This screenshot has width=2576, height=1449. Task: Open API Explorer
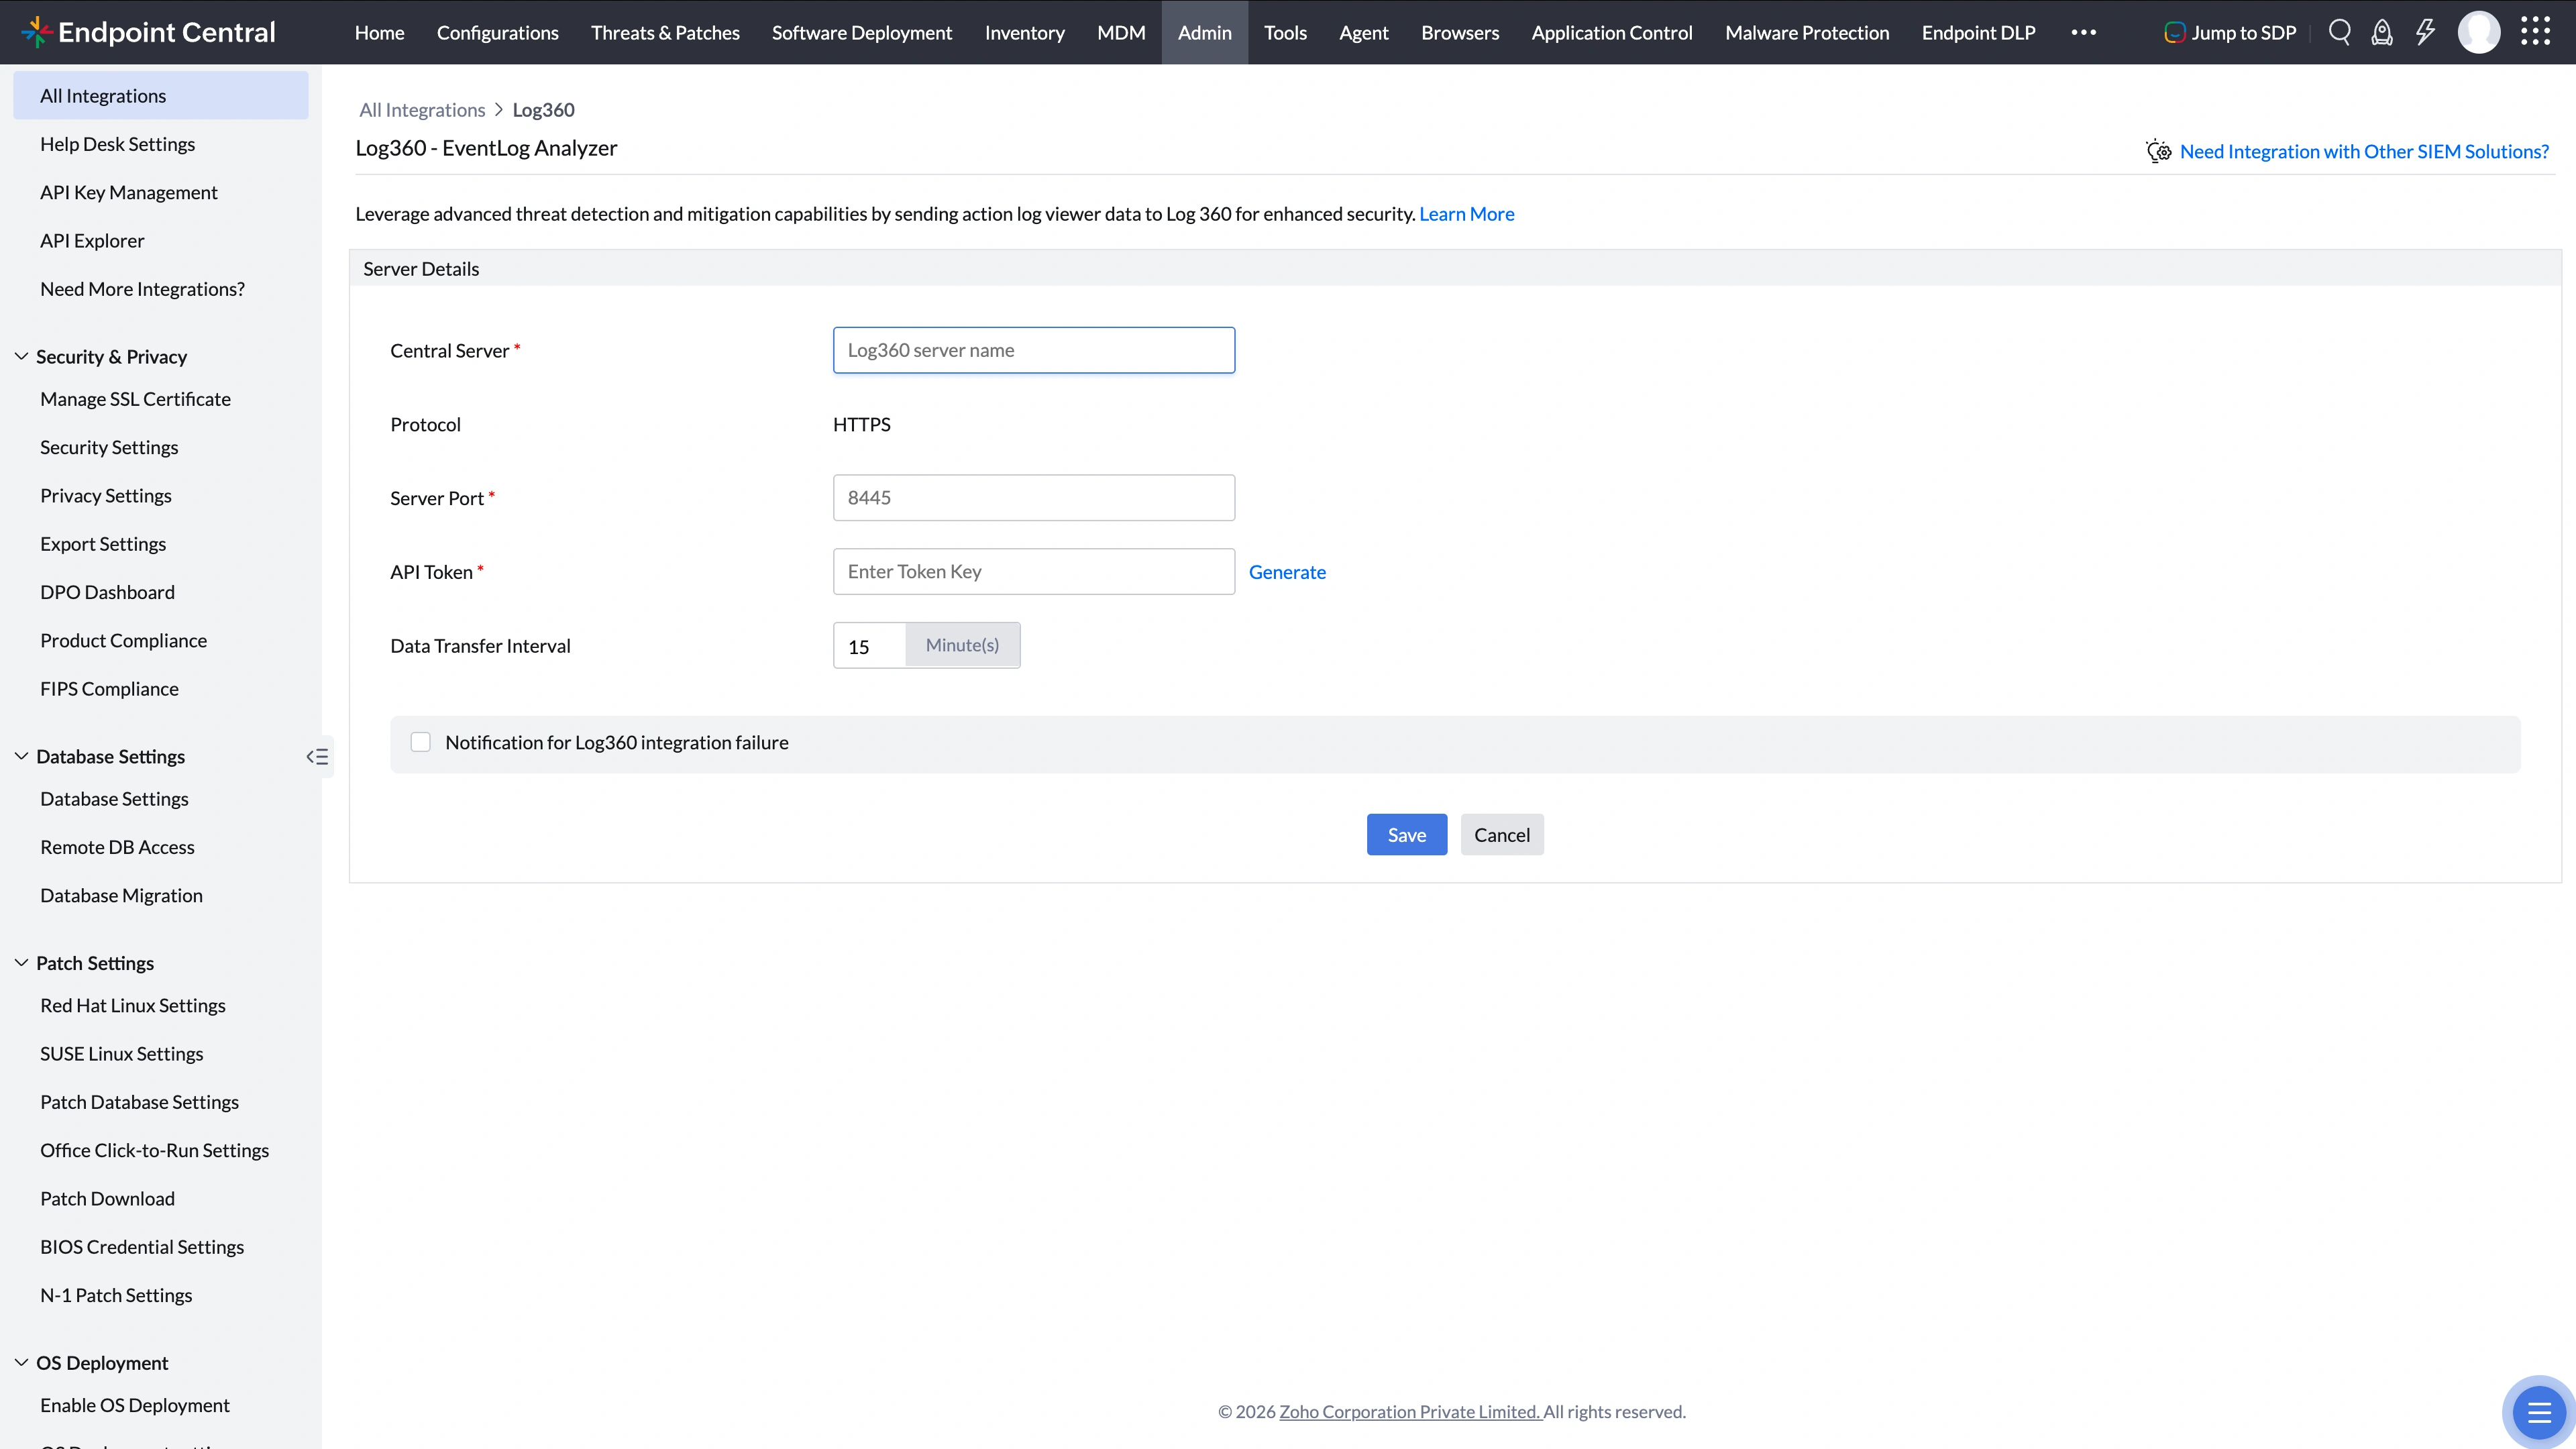[92, 240]
